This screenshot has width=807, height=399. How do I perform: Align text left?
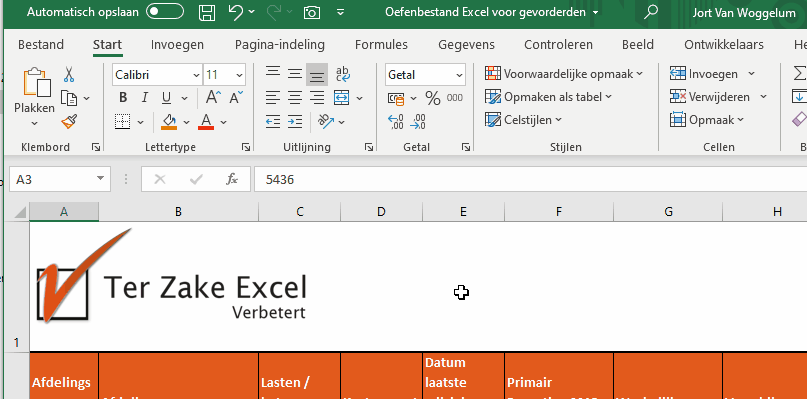(273, 97)
